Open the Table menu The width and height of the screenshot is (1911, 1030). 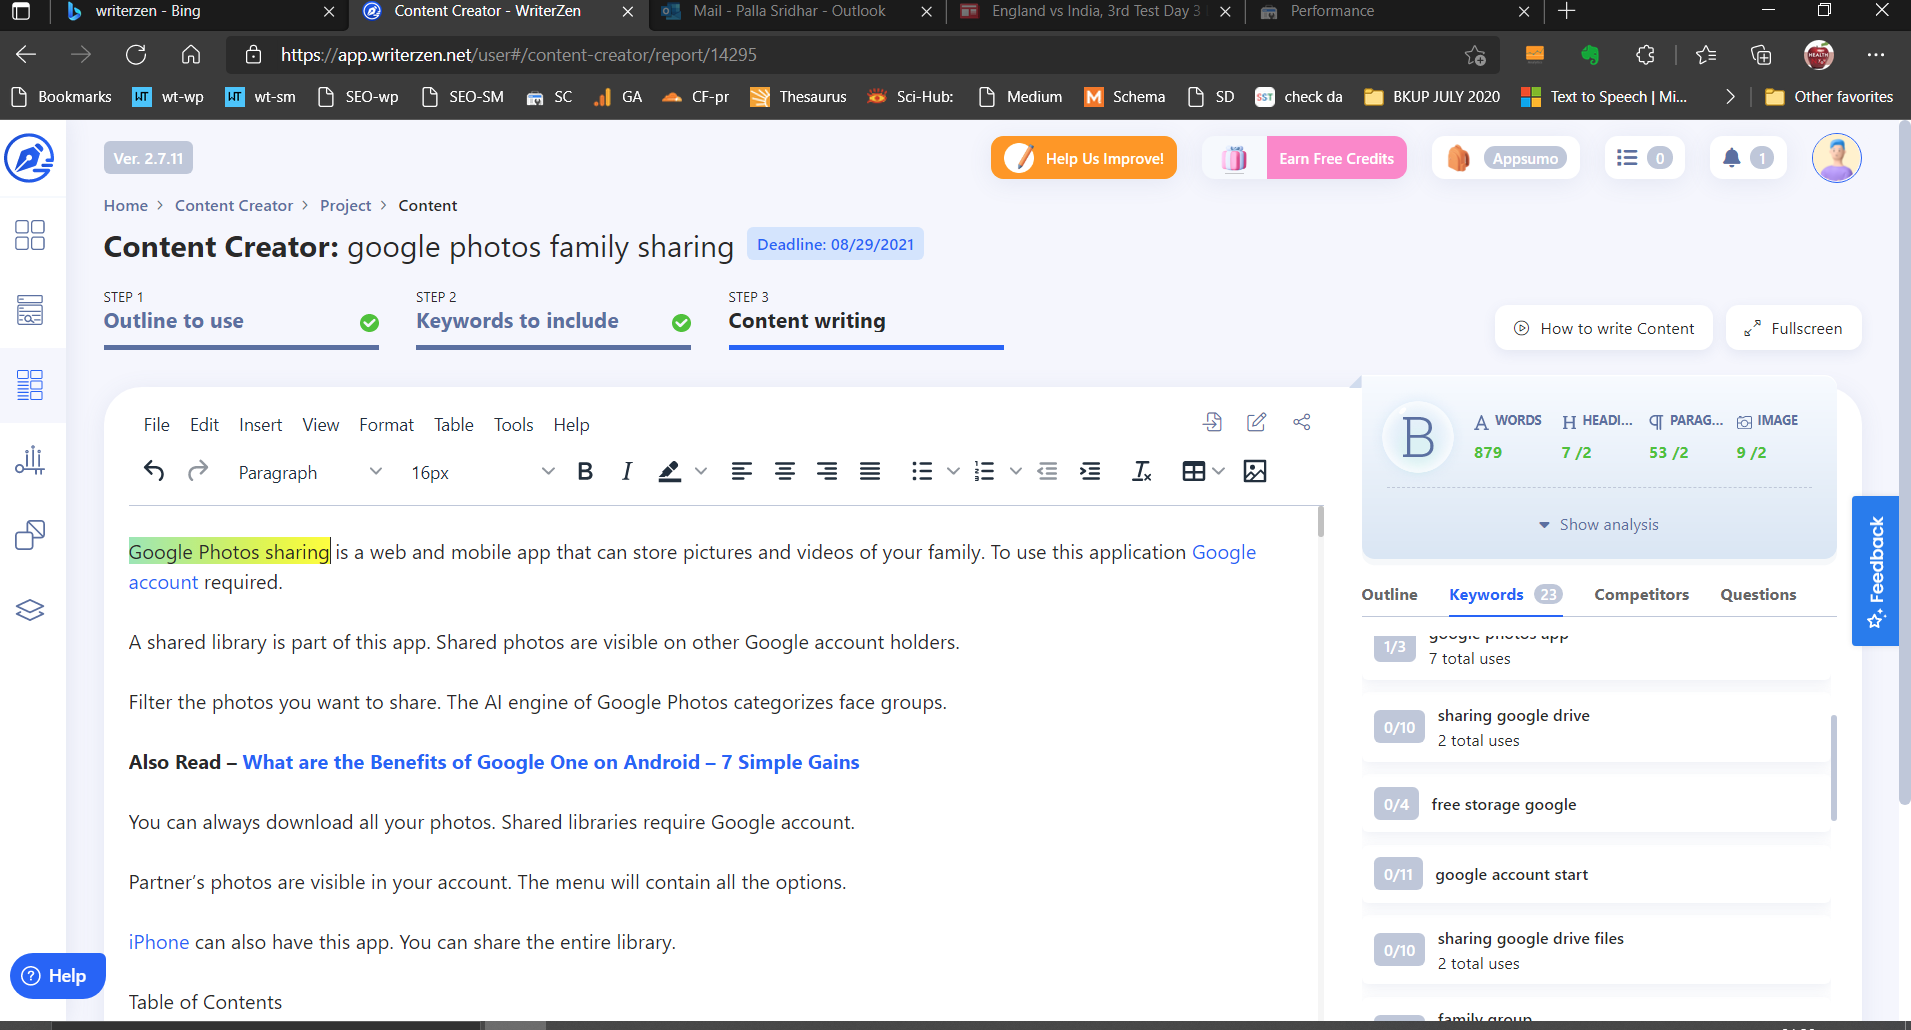pyautogui.click(x=454, y=425)
